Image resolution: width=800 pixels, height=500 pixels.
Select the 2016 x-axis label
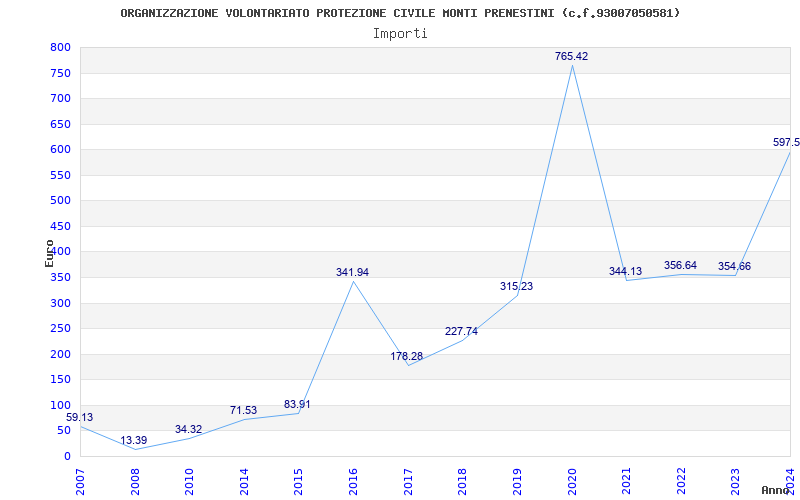tap(353, 482)
